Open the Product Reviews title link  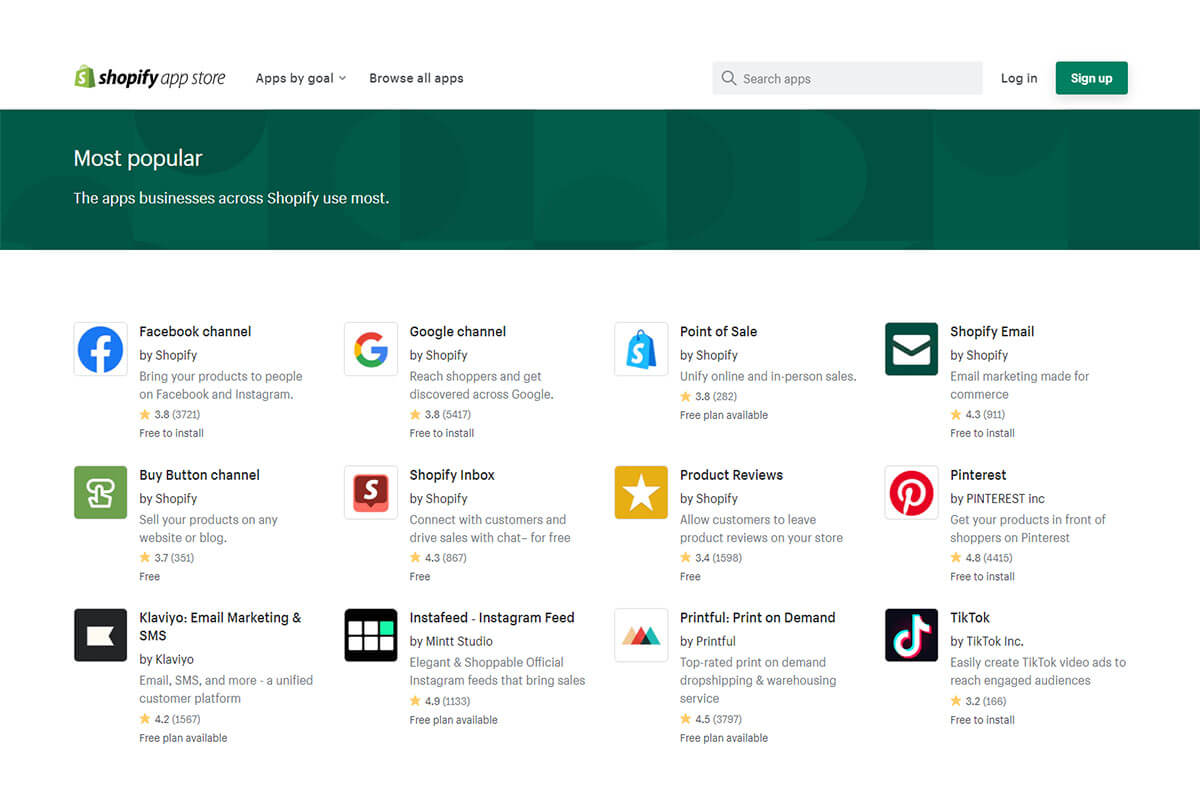(731, 474)
